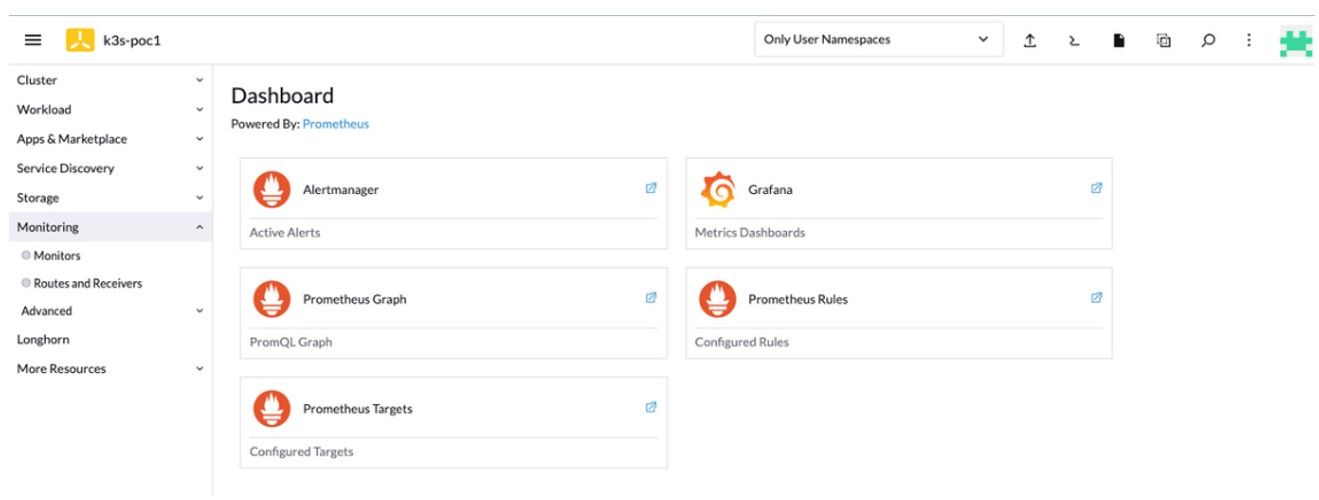Open the Only User Namespaces dropdown
The image size is (1319, 500).
tap(877, 40)
